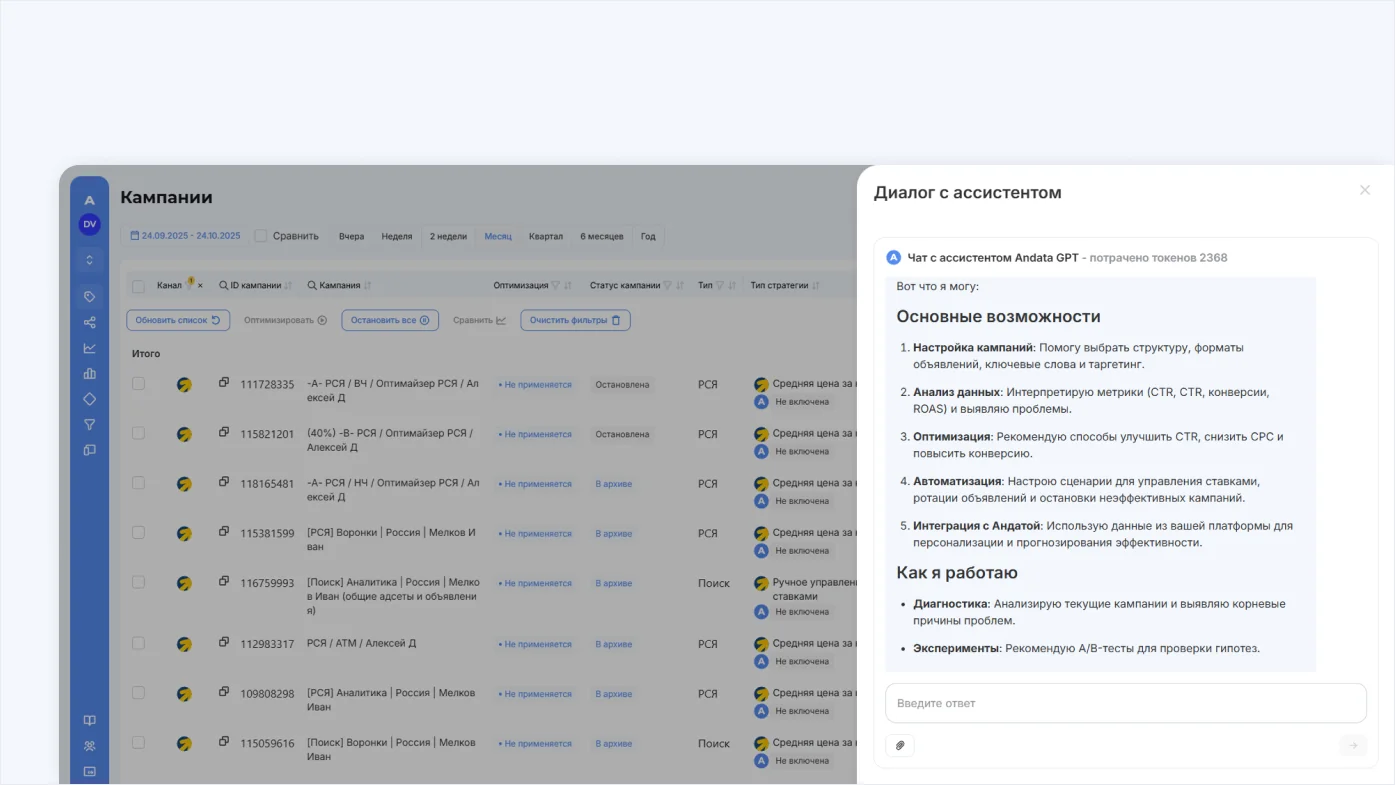
Task: Tick the checkbox for campaign 112983317
Action: tap(139, 643)
